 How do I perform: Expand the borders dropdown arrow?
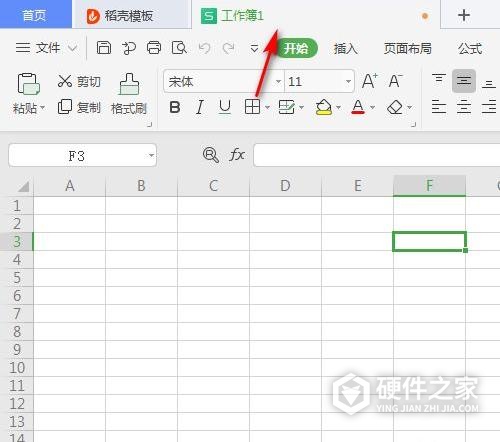267,107
